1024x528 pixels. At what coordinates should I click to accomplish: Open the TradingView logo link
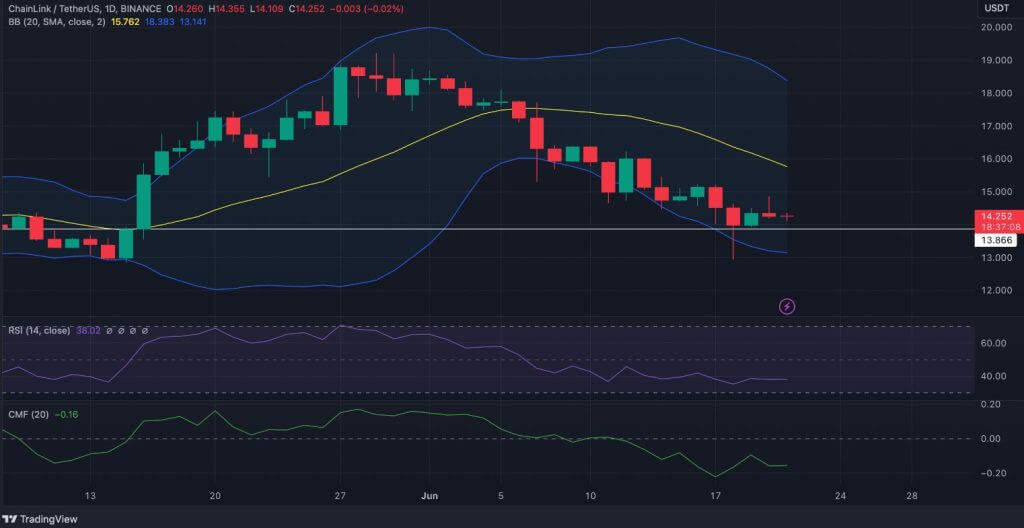point(41,520)
